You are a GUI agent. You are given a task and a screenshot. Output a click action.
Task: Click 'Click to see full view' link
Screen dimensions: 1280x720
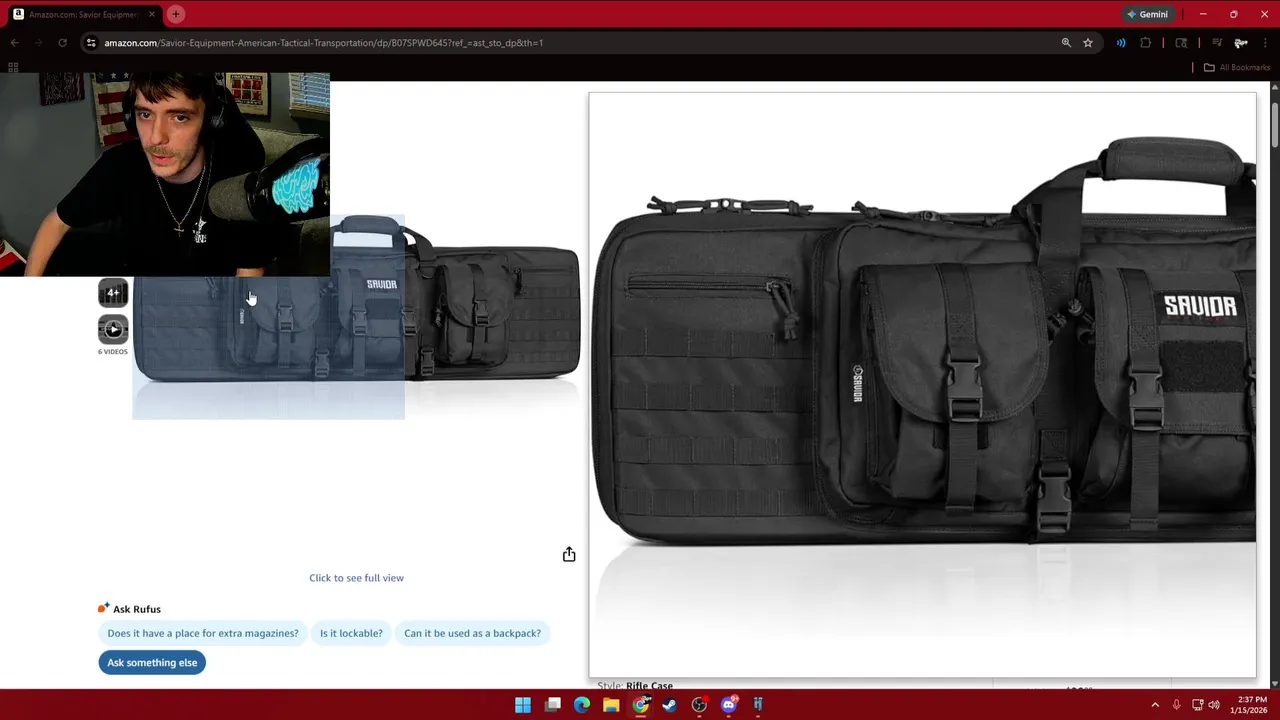356,578
